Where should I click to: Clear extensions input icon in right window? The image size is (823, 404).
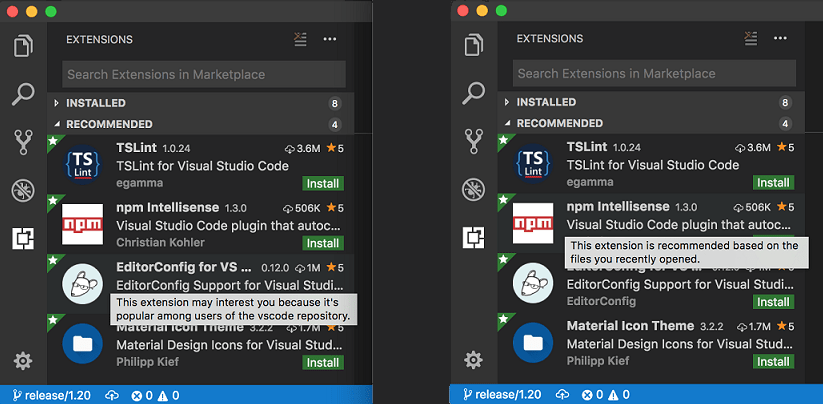pos(751,38)
